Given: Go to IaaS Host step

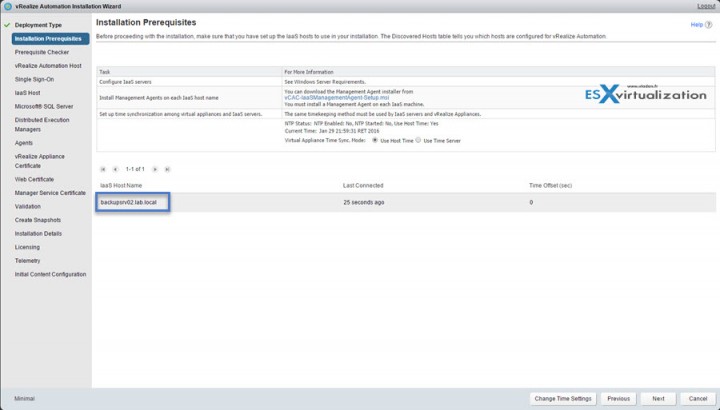Looking at the screenshot, I should pos(28,93).
